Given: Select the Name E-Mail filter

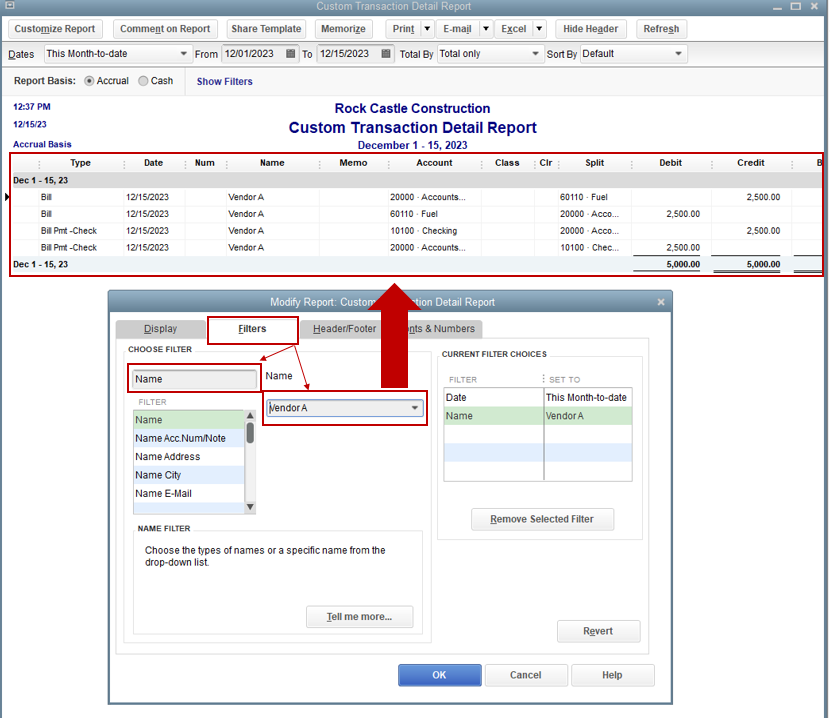Looking at the screenshot, I should click(x=189, y=493).
